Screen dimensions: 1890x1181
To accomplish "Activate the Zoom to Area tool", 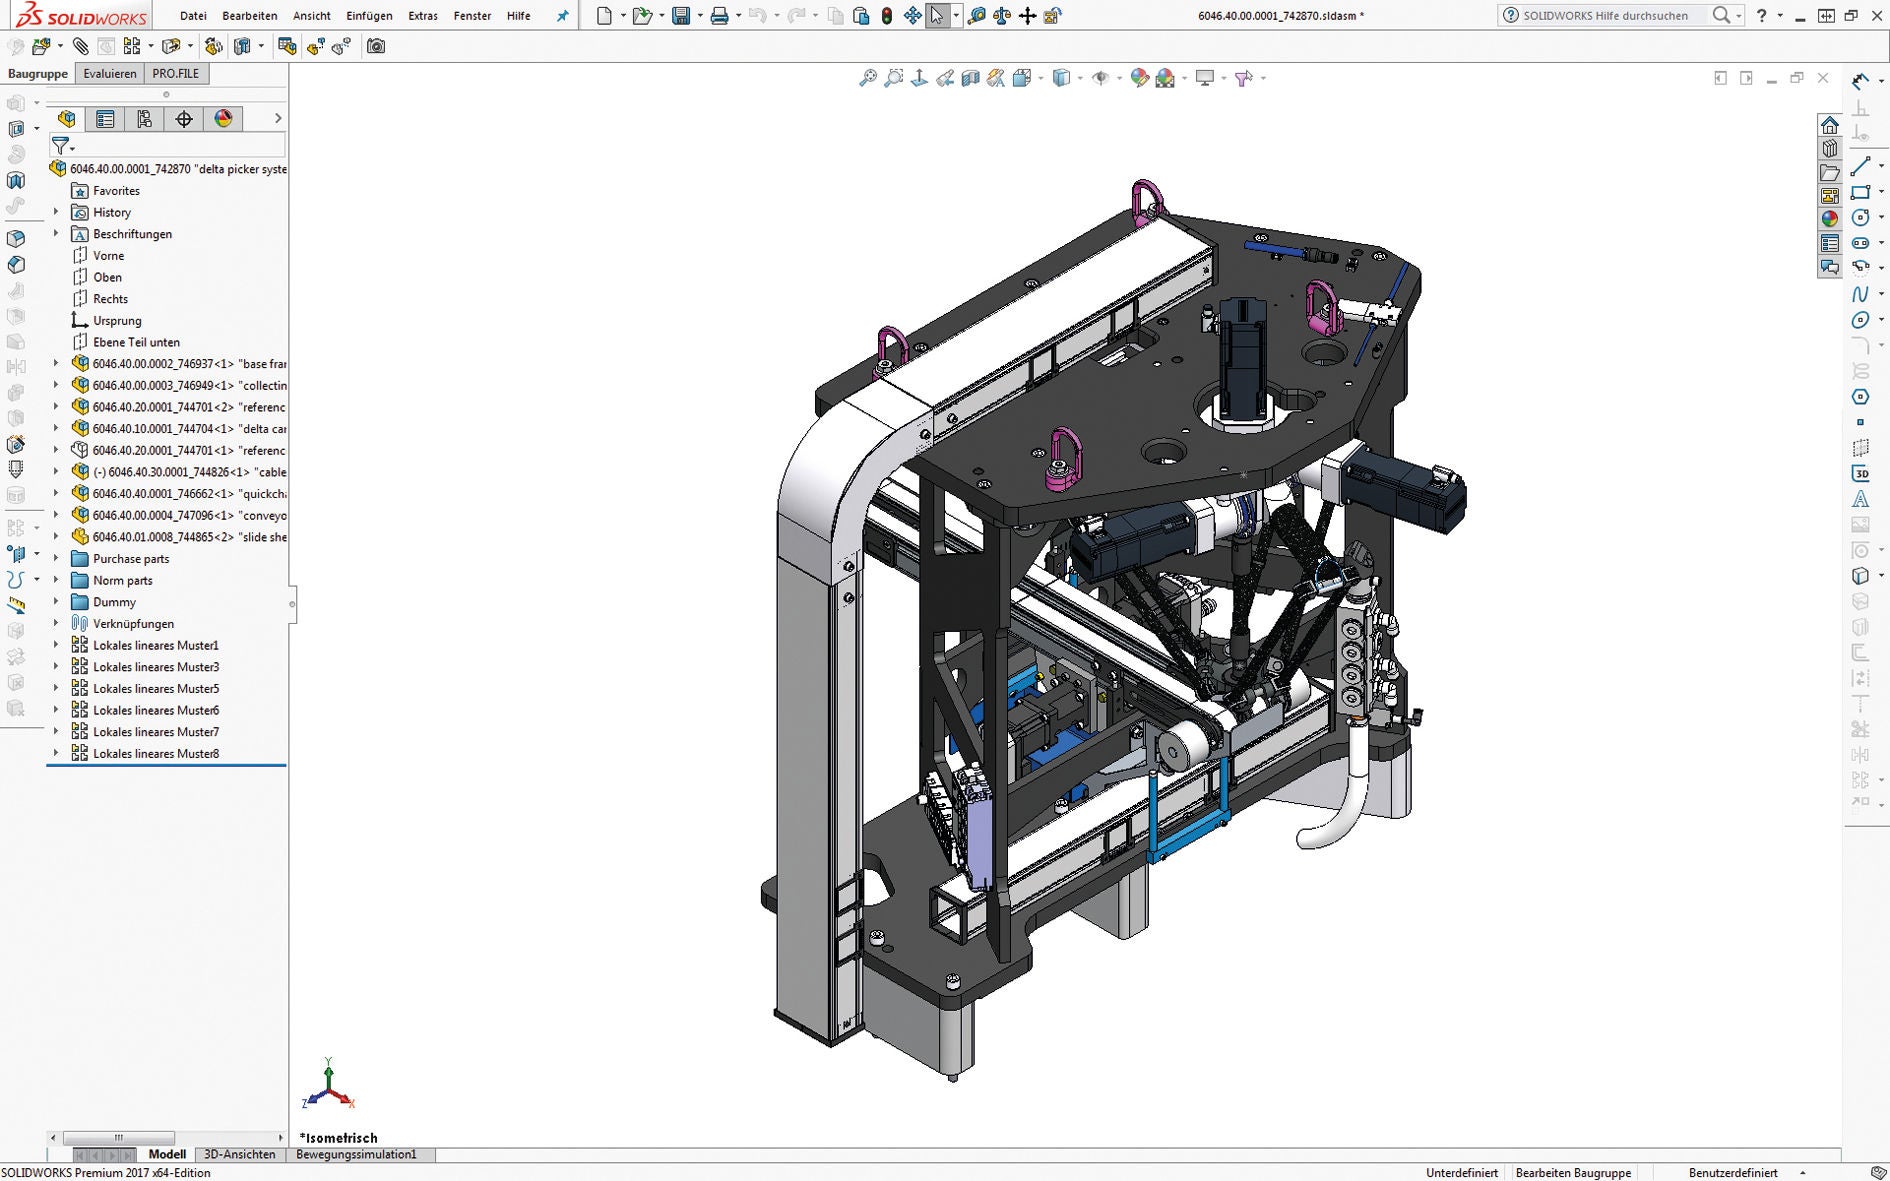I will pyautogui.click(x=894, y=79).
